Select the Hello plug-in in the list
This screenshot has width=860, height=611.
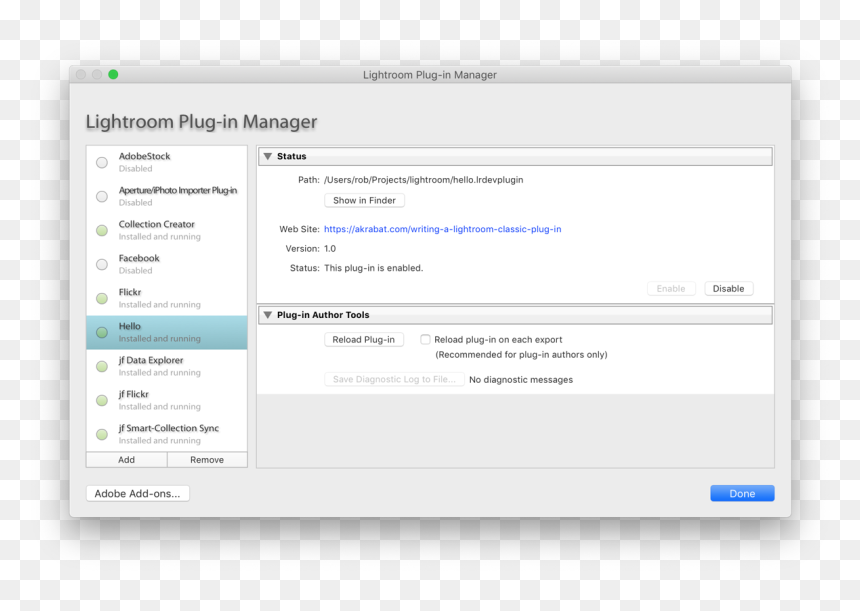tap(167, 332)
